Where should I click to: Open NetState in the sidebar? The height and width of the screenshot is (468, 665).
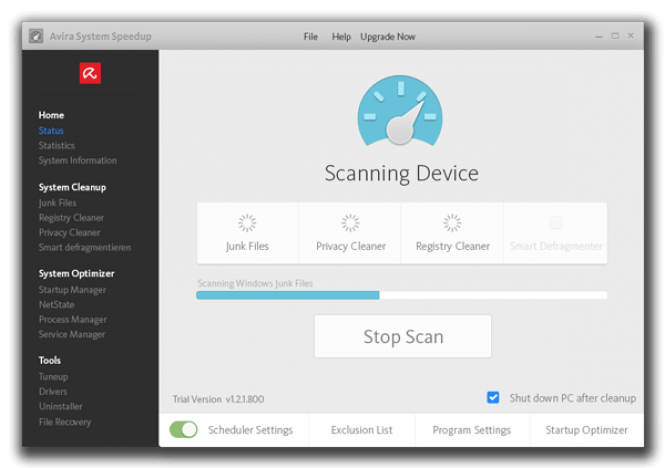click(x=56, y=305)
